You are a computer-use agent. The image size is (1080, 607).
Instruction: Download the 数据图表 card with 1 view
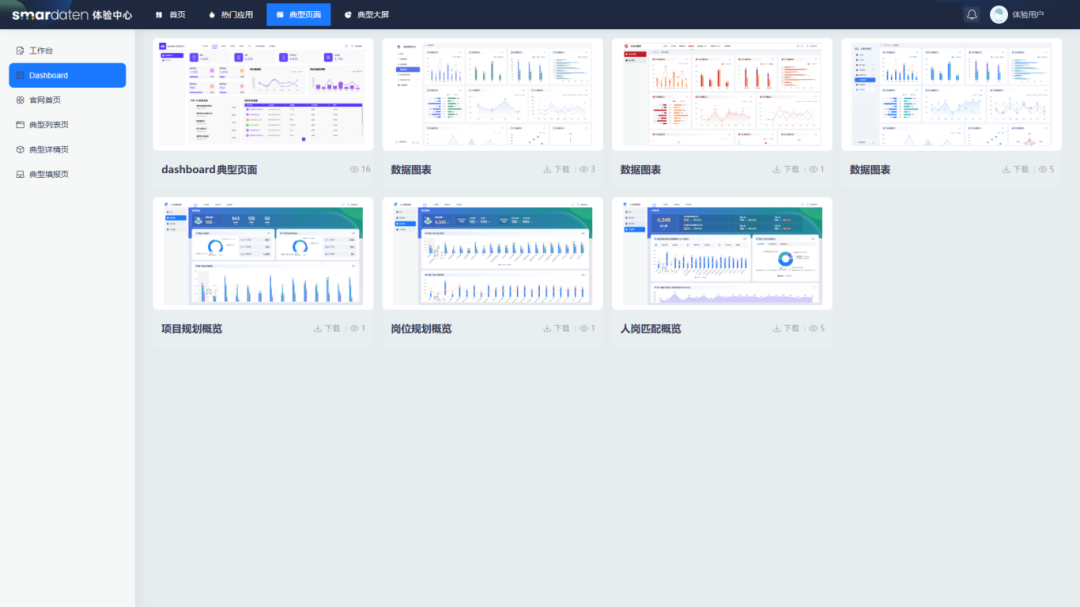click(x=786, y=169)
